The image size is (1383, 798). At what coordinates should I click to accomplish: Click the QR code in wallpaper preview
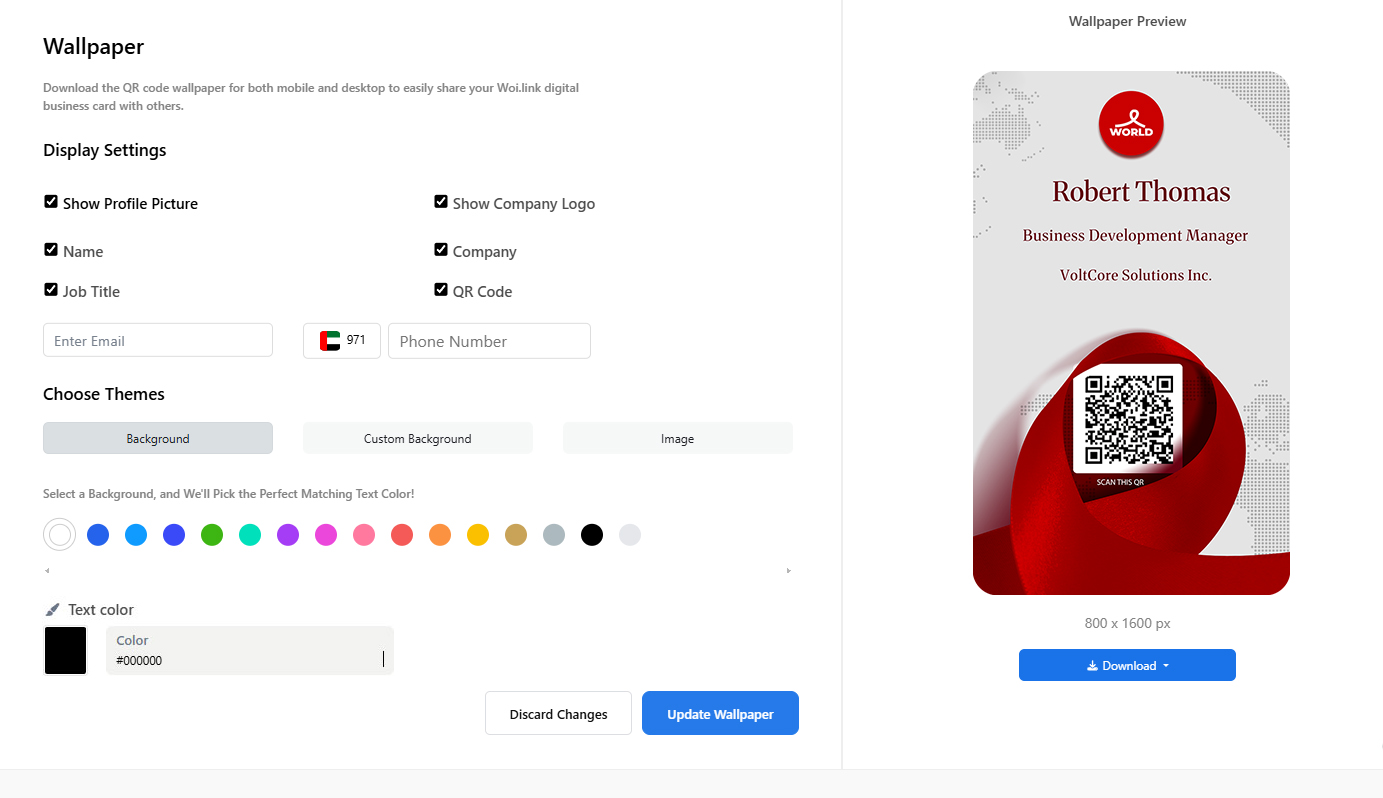(x=1128, y=419)
